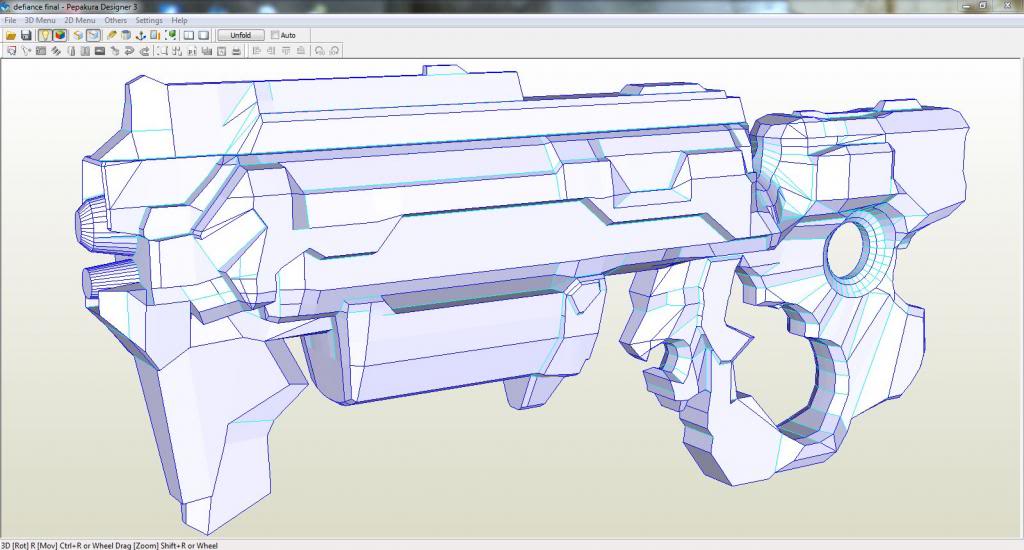Click the rotate 90 clockwise icon

(333, 51)
